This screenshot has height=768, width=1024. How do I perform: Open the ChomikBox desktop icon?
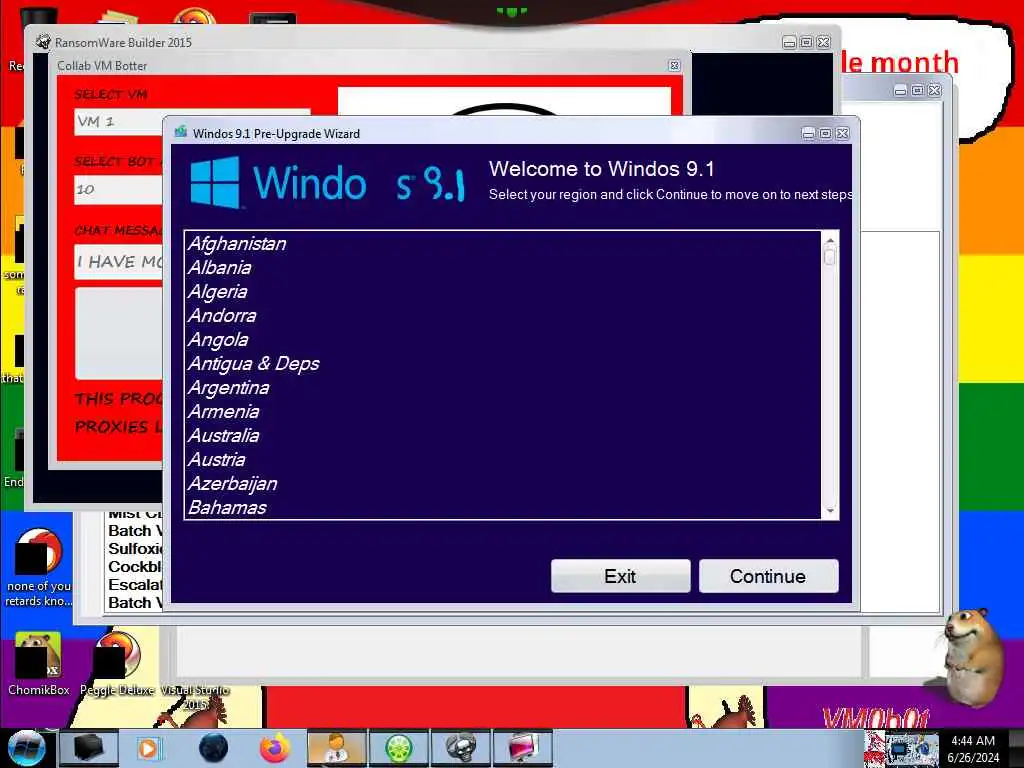click(39, 664)
